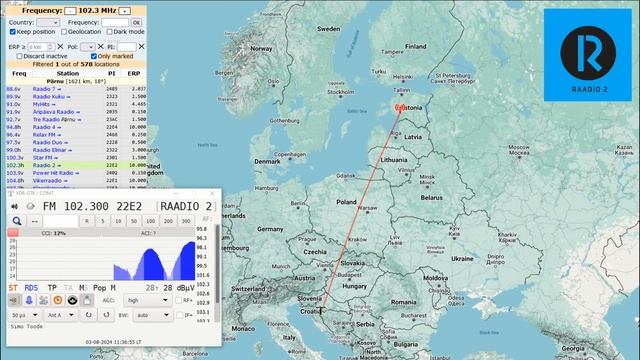Click the orange clock scheduler button
The image size is (640, 360).
[58, 300]
